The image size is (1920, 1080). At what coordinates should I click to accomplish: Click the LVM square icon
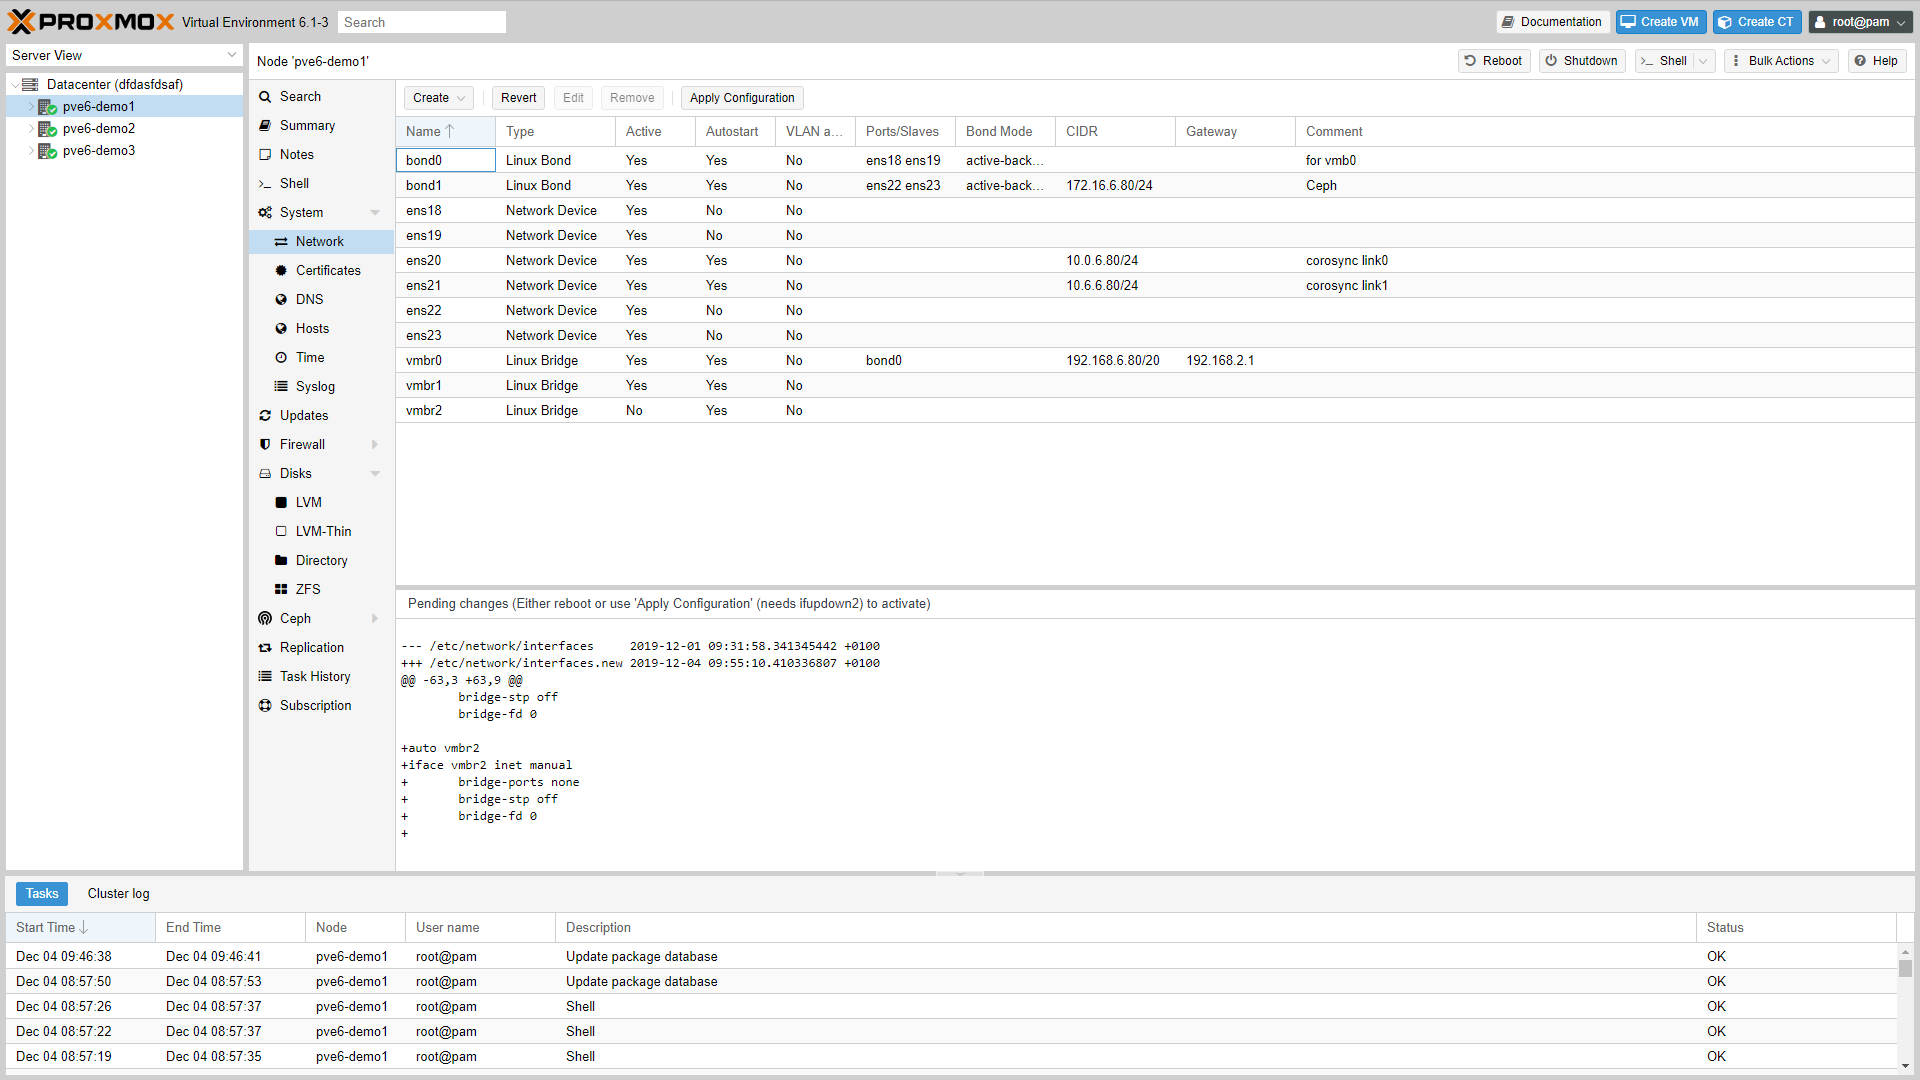pos(281,503)
